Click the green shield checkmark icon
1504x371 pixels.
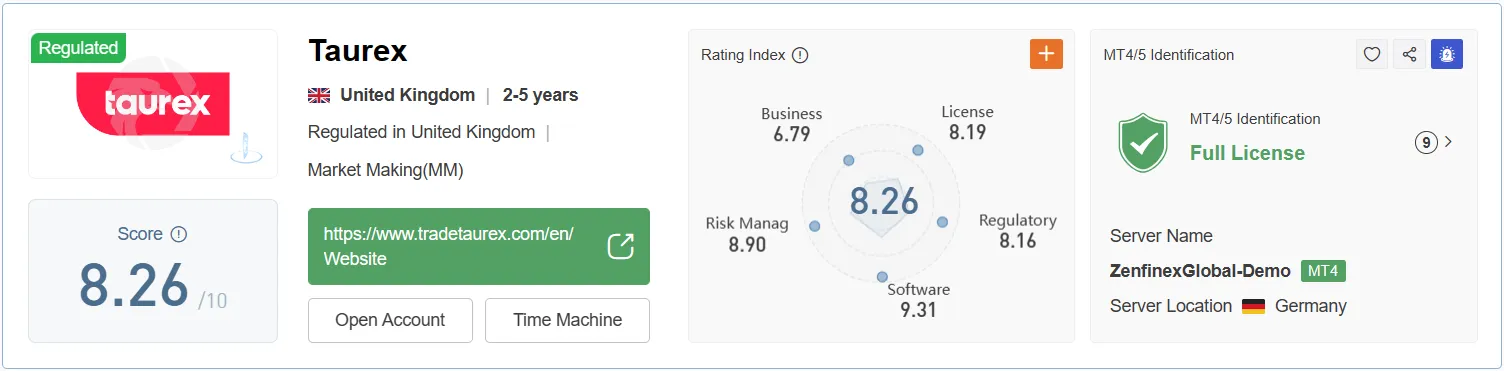pos(1143,142)
